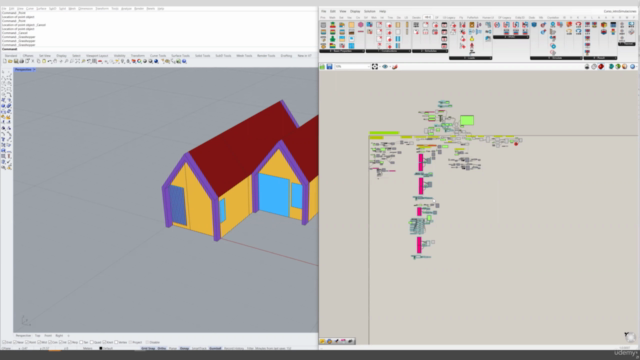Click the Default layer black color swatch
The height and width of the screenshot is (360, 640).
(100, 348)
